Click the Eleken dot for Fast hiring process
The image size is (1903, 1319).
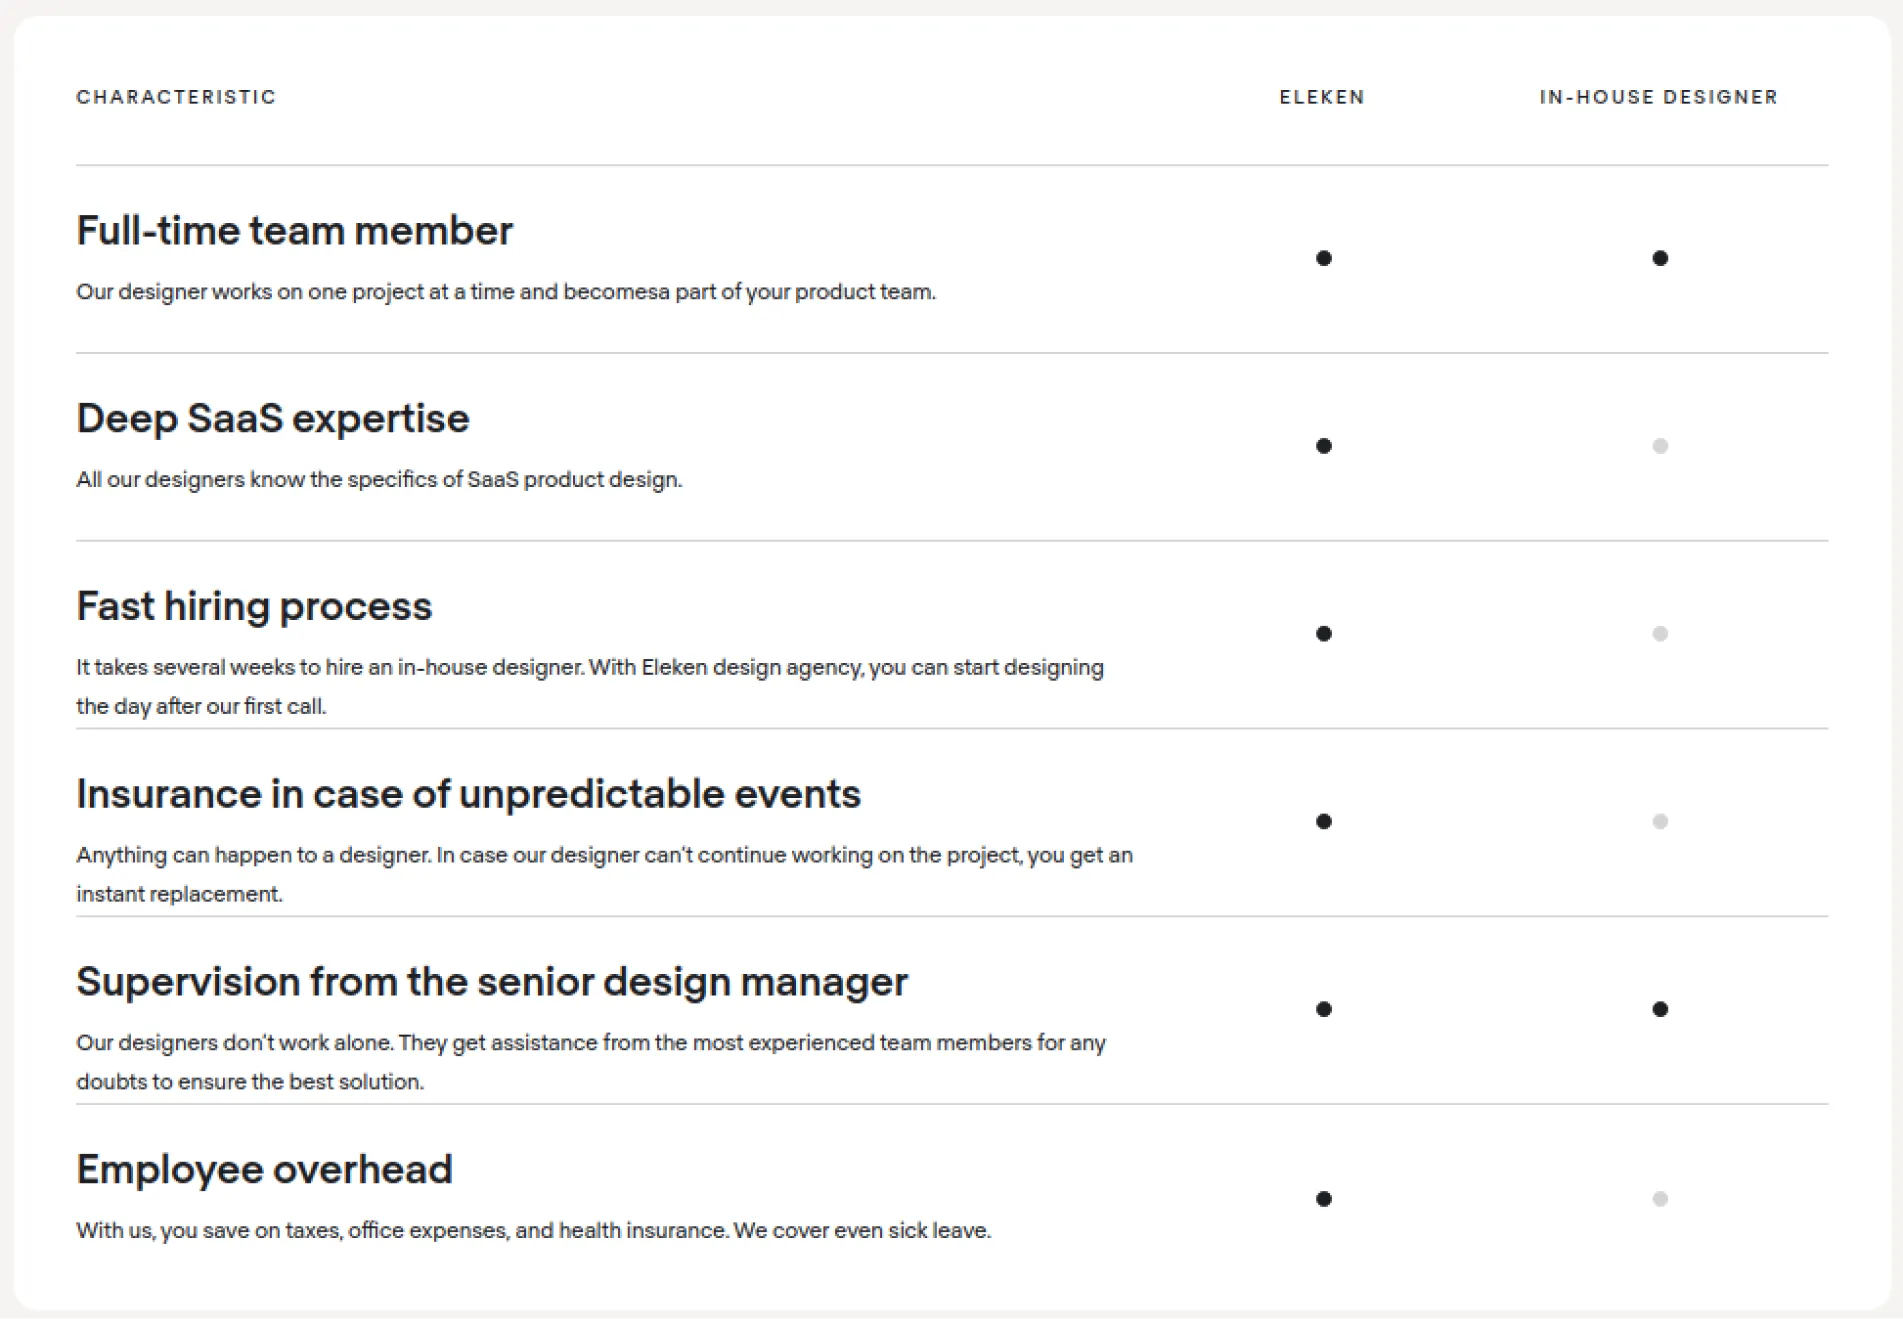[x=1324, y=633]
